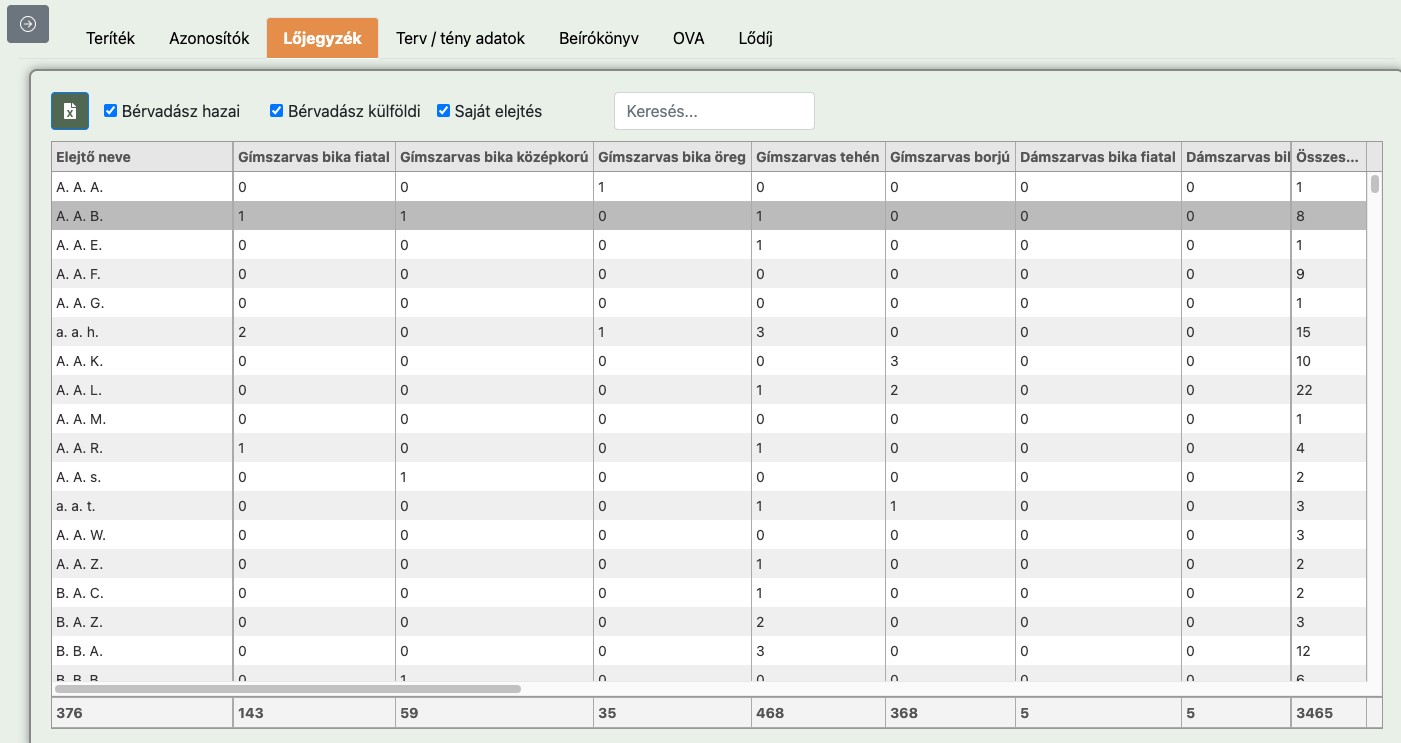This screenshot has height=743, width=1401.
Task: Click the Gímszarvas borjú column header
Action: pyautogui.click(x=949, y=157)
